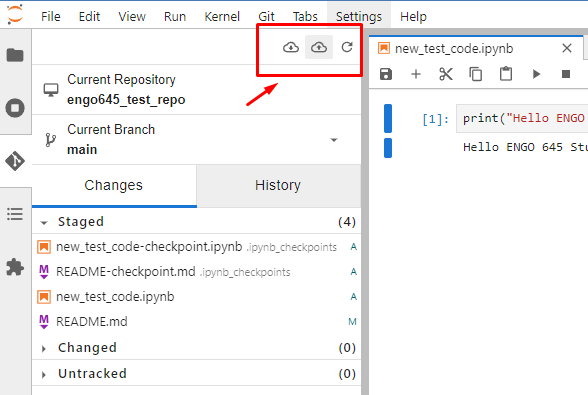Click the JupyterLab logo
Screen dimensions: 588x395
point(15,14)
